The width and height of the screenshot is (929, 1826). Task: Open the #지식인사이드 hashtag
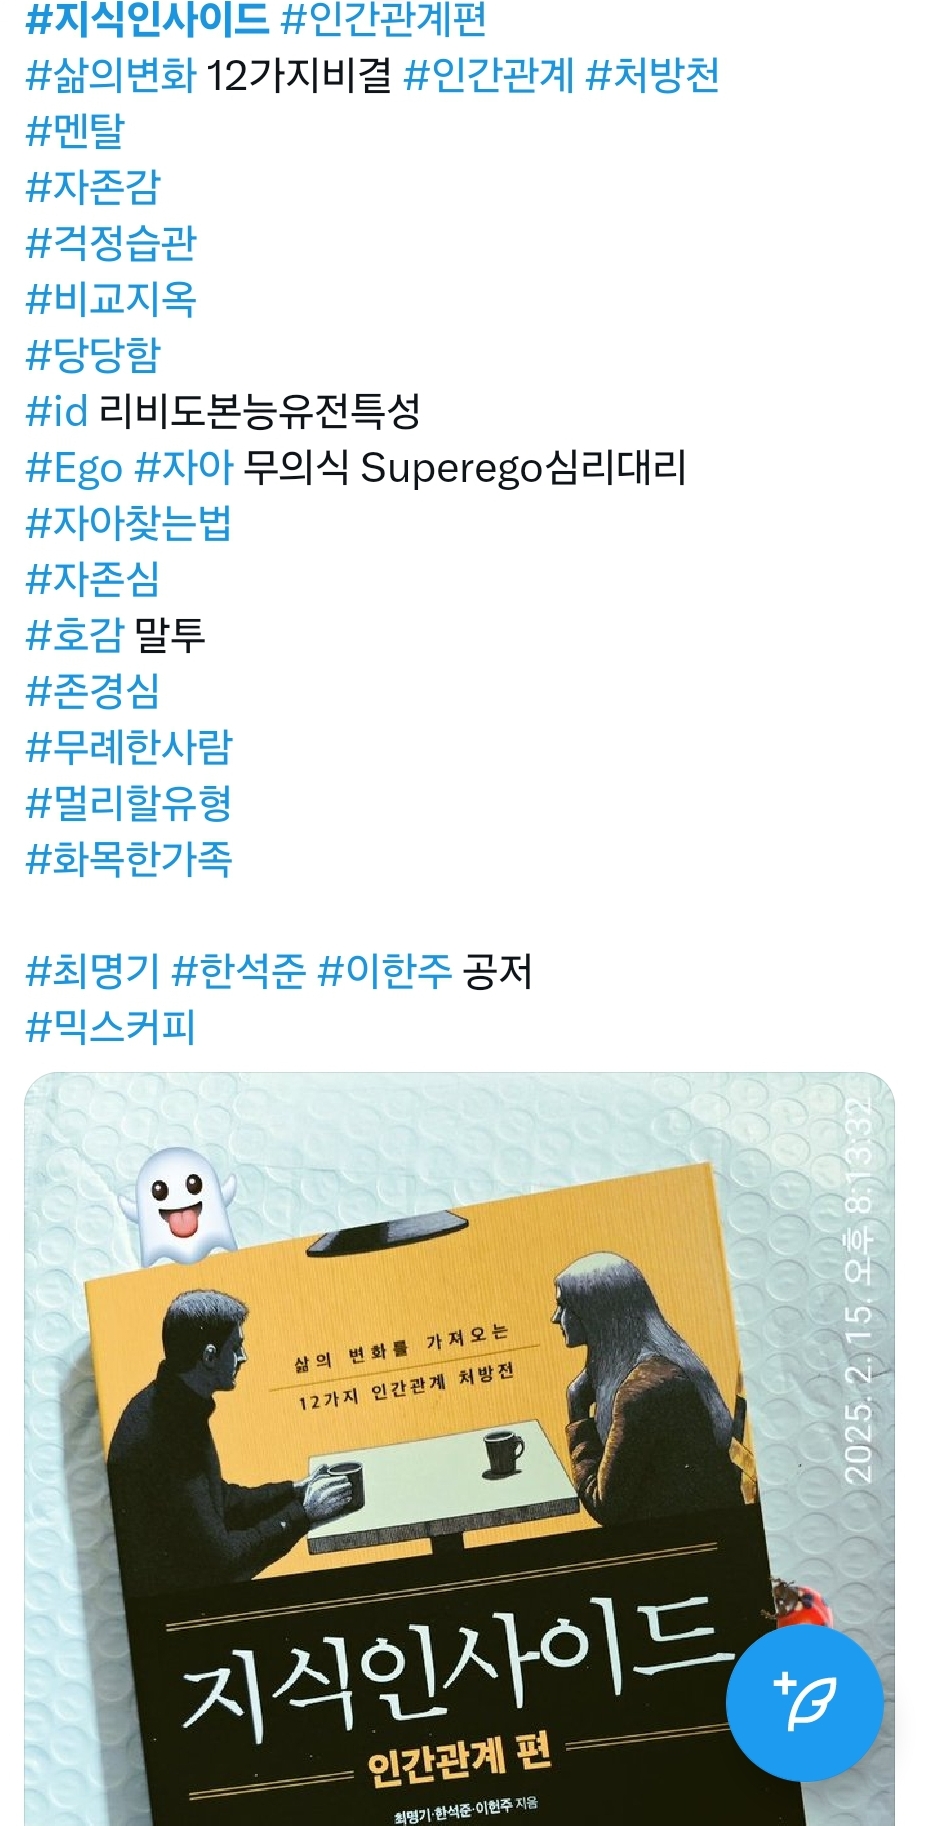click(147, 19)
